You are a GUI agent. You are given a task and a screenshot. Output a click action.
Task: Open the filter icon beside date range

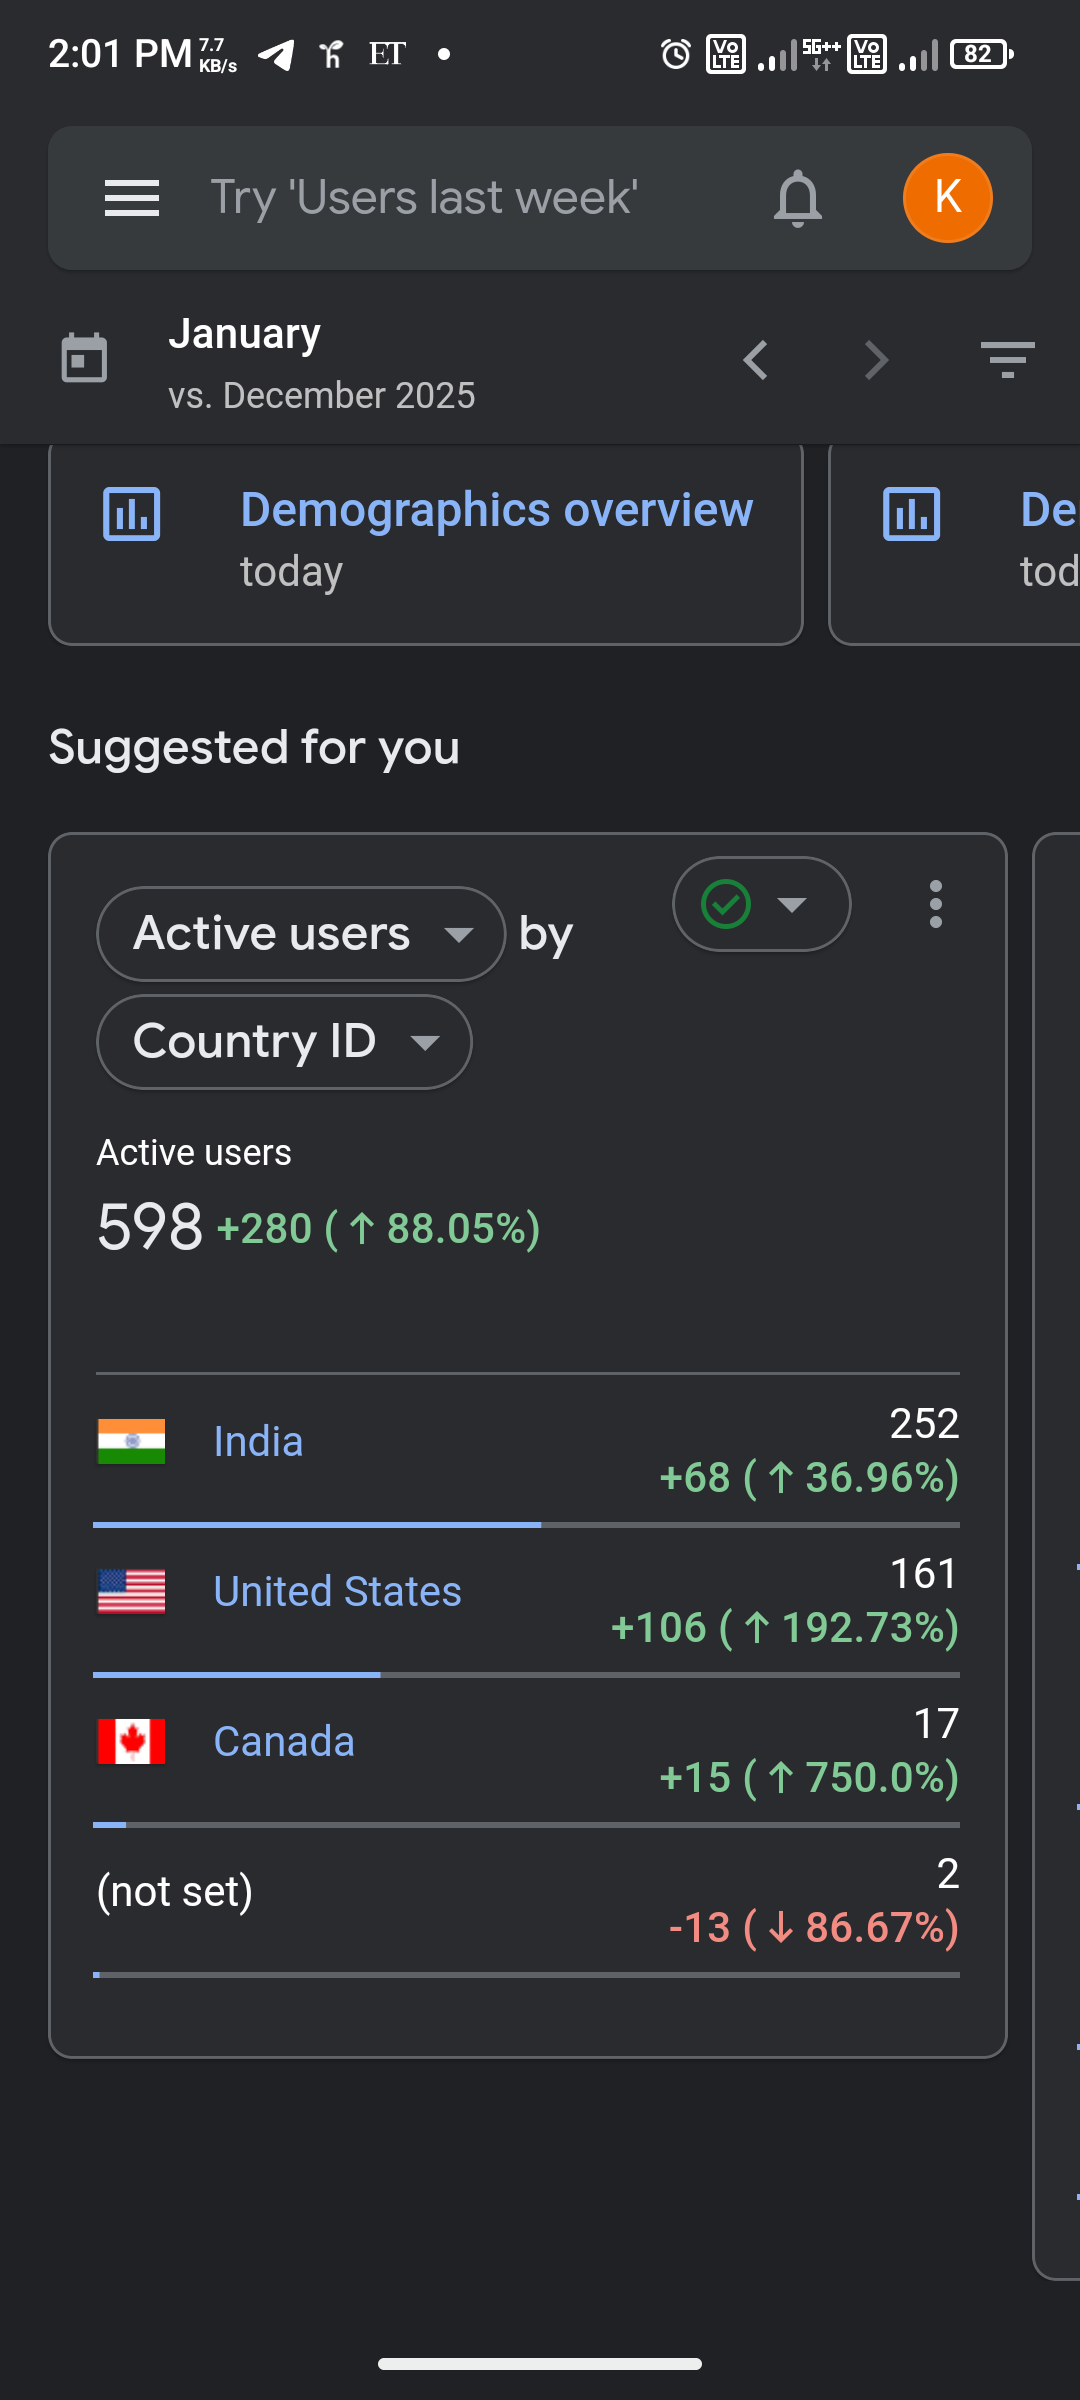1007,360
